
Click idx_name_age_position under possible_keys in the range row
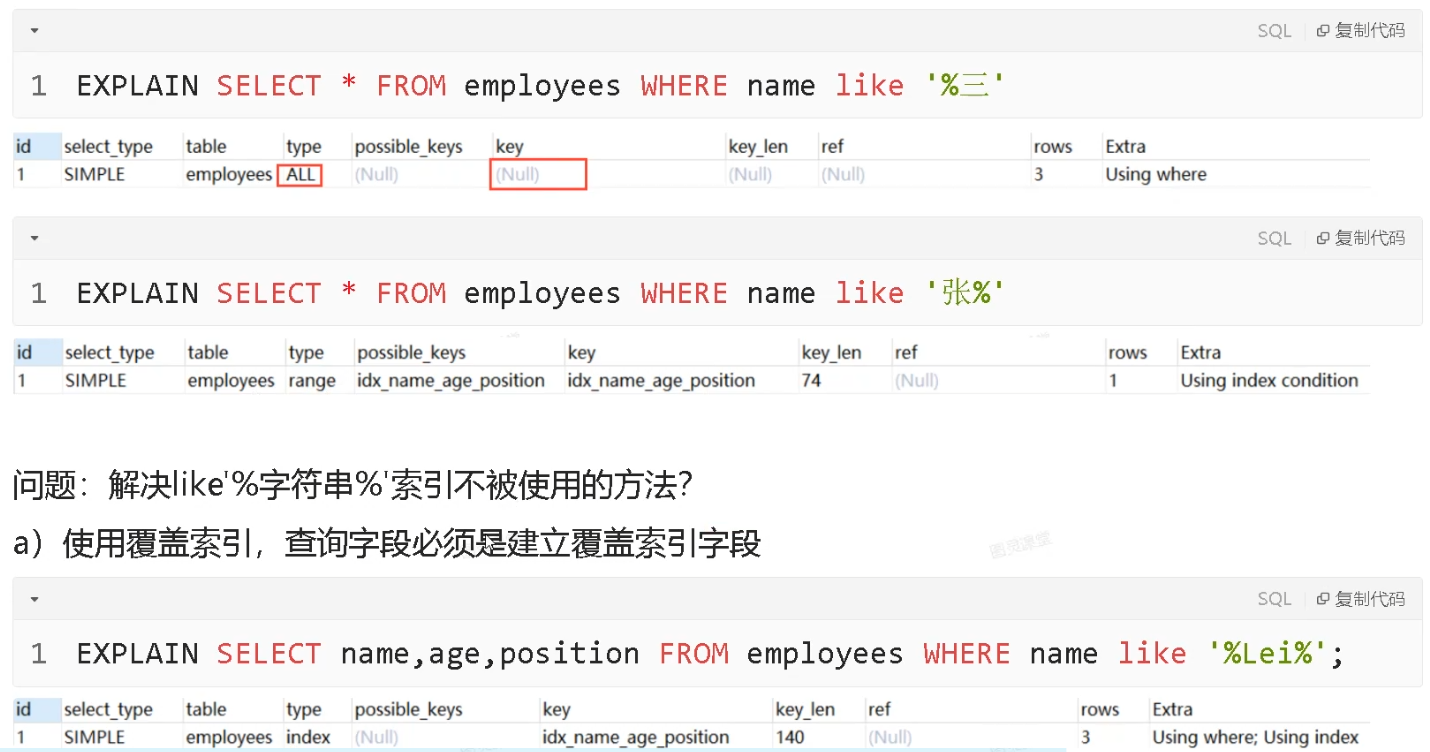(451, 381)
